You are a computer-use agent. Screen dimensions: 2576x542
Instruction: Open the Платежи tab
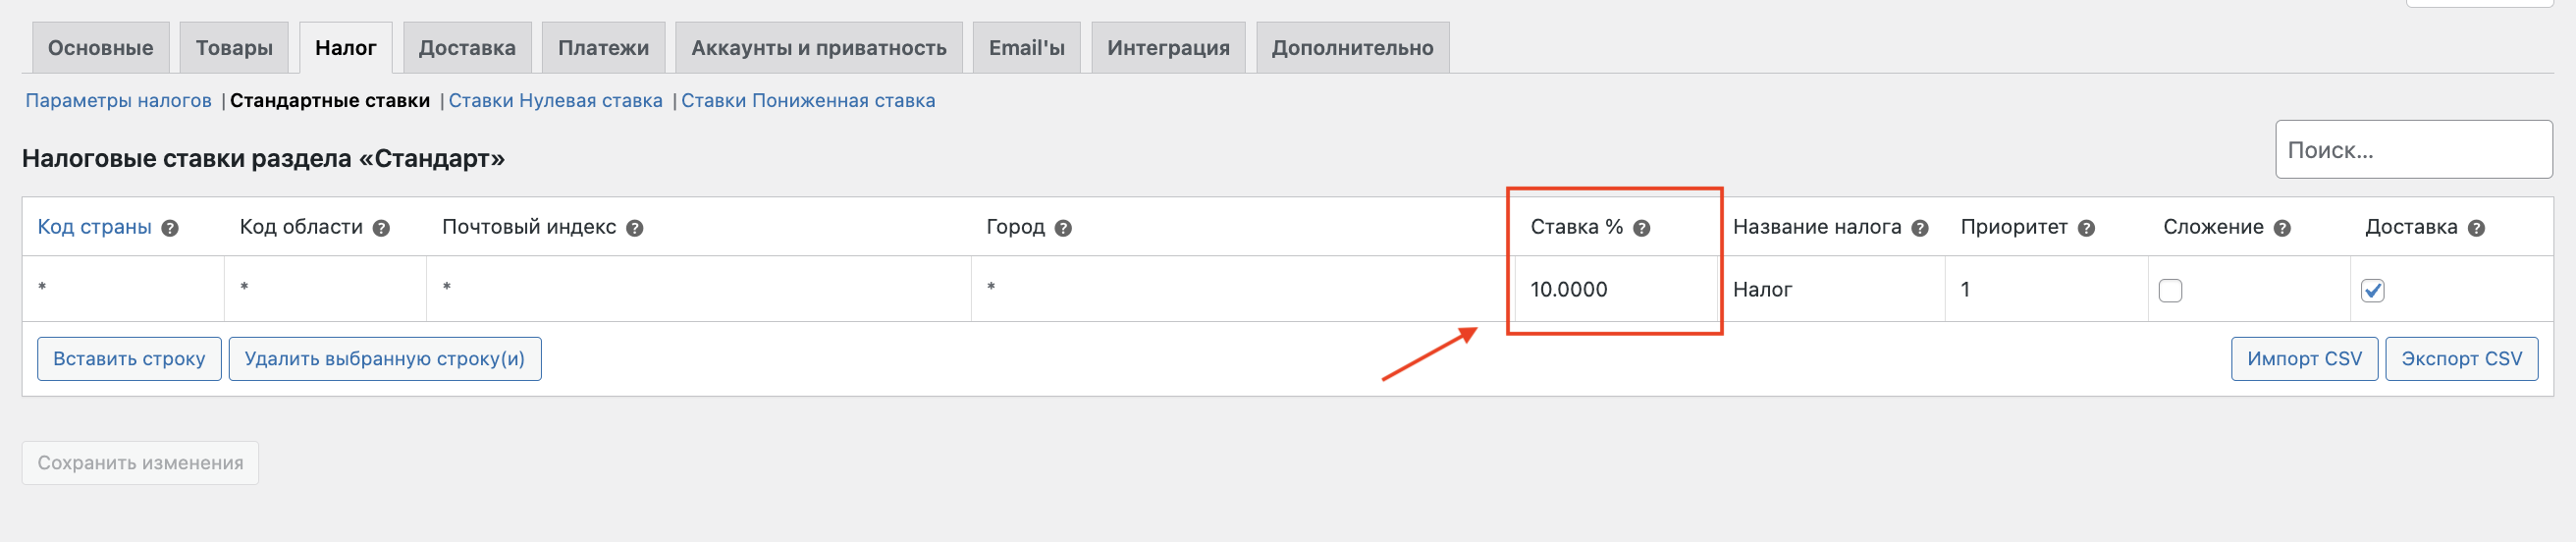pos(603,48)
